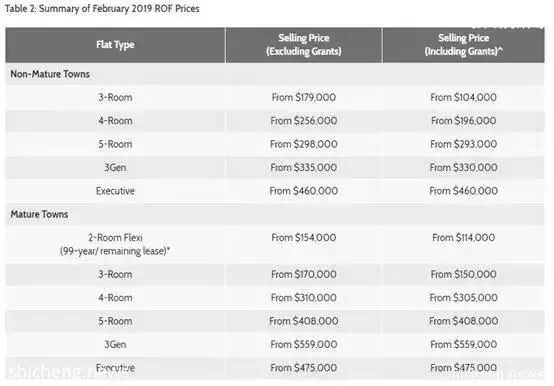This screenshot has height=386, width=554.
Task: Select the From $170,000 Mature Towns 3-Room price
Action: tap(303, 274)
